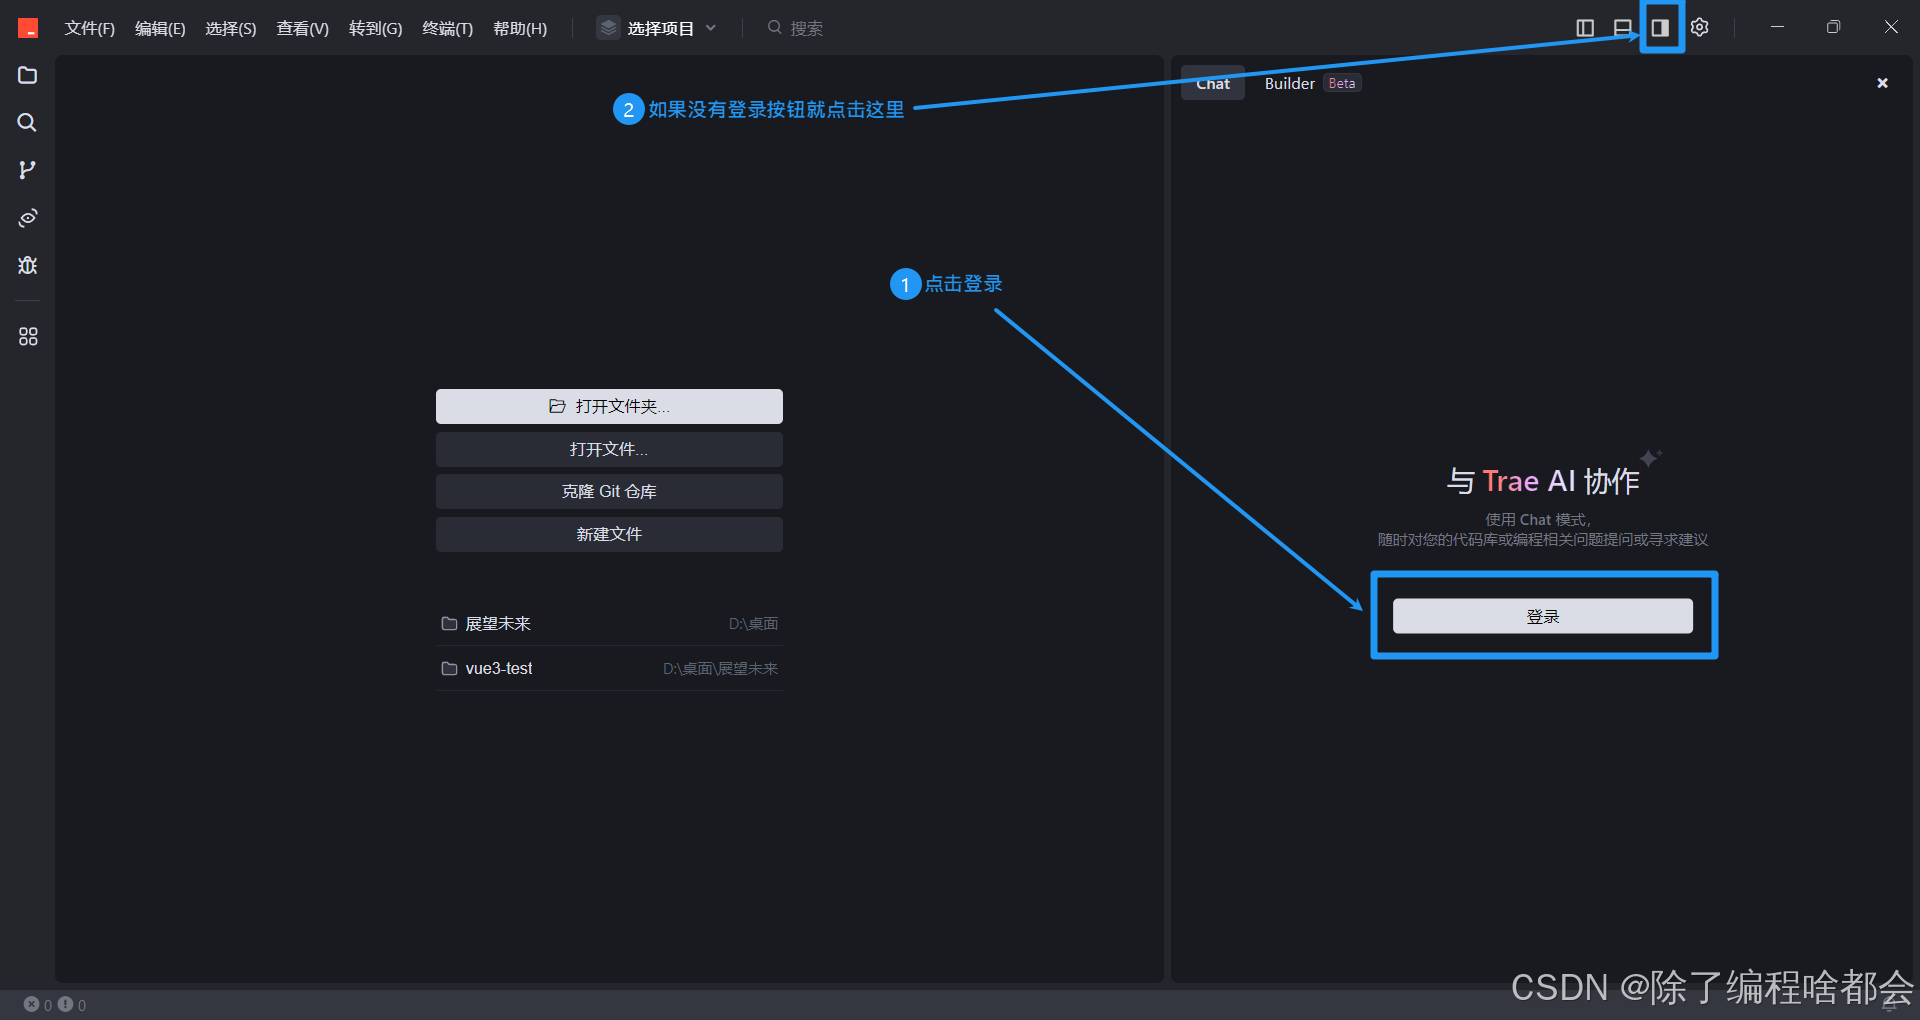Toggle the left sidebar layout icon
Viewport: 1920px width, 1020px height.
1585,28
